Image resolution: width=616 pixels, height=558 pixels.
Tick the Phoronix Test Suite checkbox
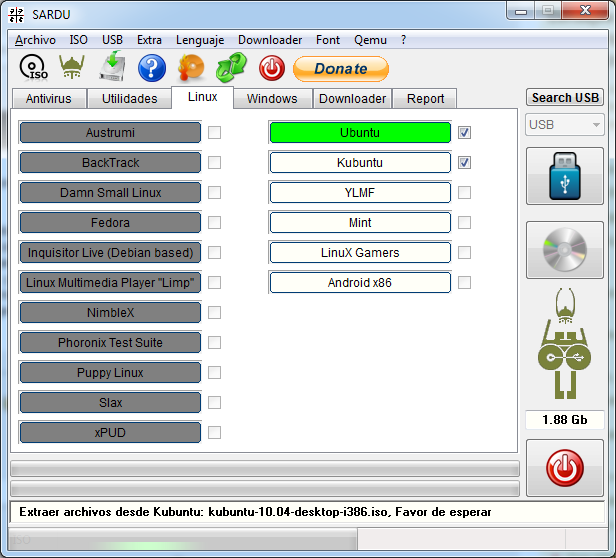click(x=214, y=342)
